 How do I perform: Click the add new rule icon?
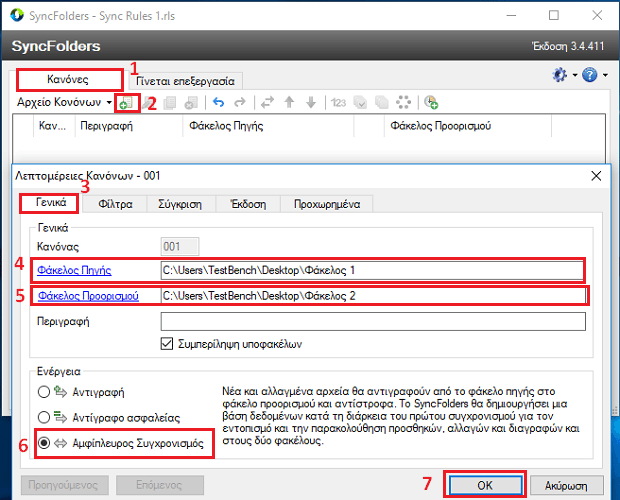pos(127,103)
